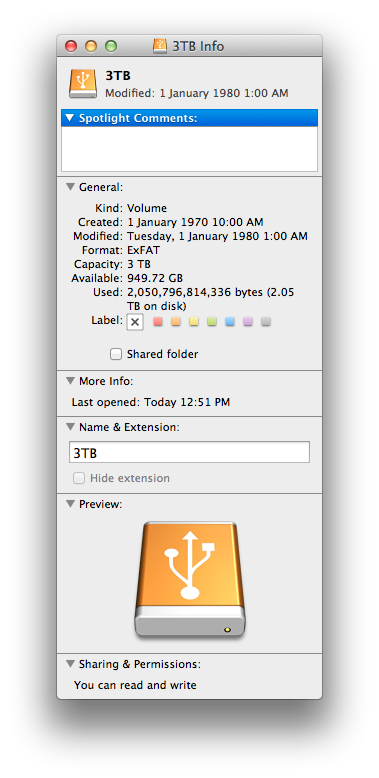This screenshot has width=379, height=778.
Task: Minimize the 3TB Info window
Action: click(x=91, y=46)
